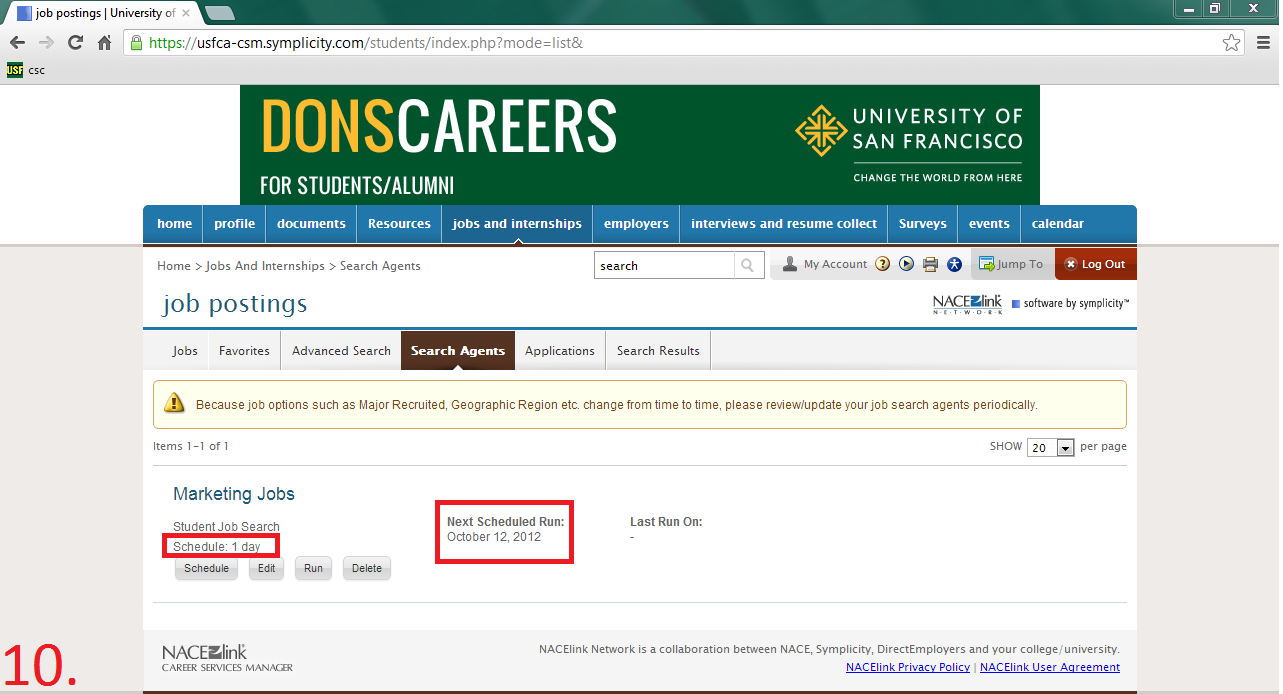Click the browser forward arrow

46,43
